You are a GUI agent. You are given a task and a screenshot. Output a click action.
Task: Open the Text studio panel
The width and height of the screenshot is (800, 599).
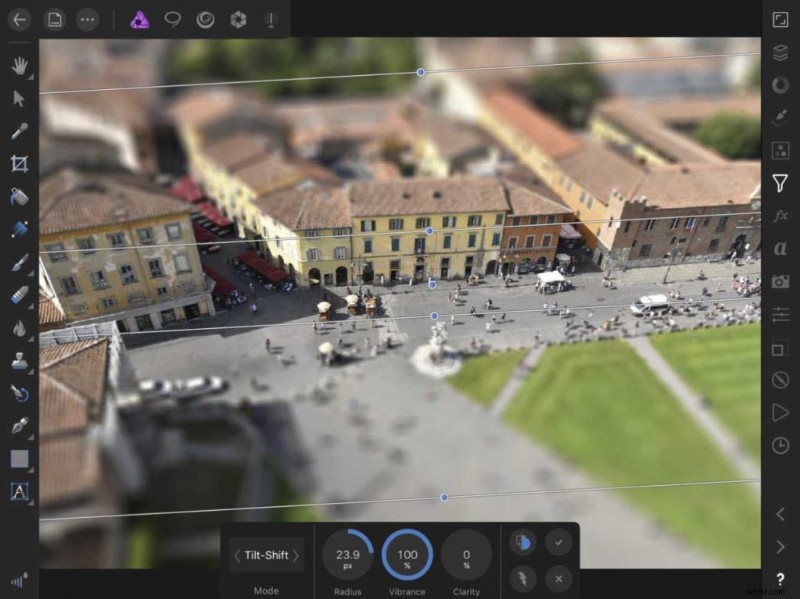coord(781,249)
